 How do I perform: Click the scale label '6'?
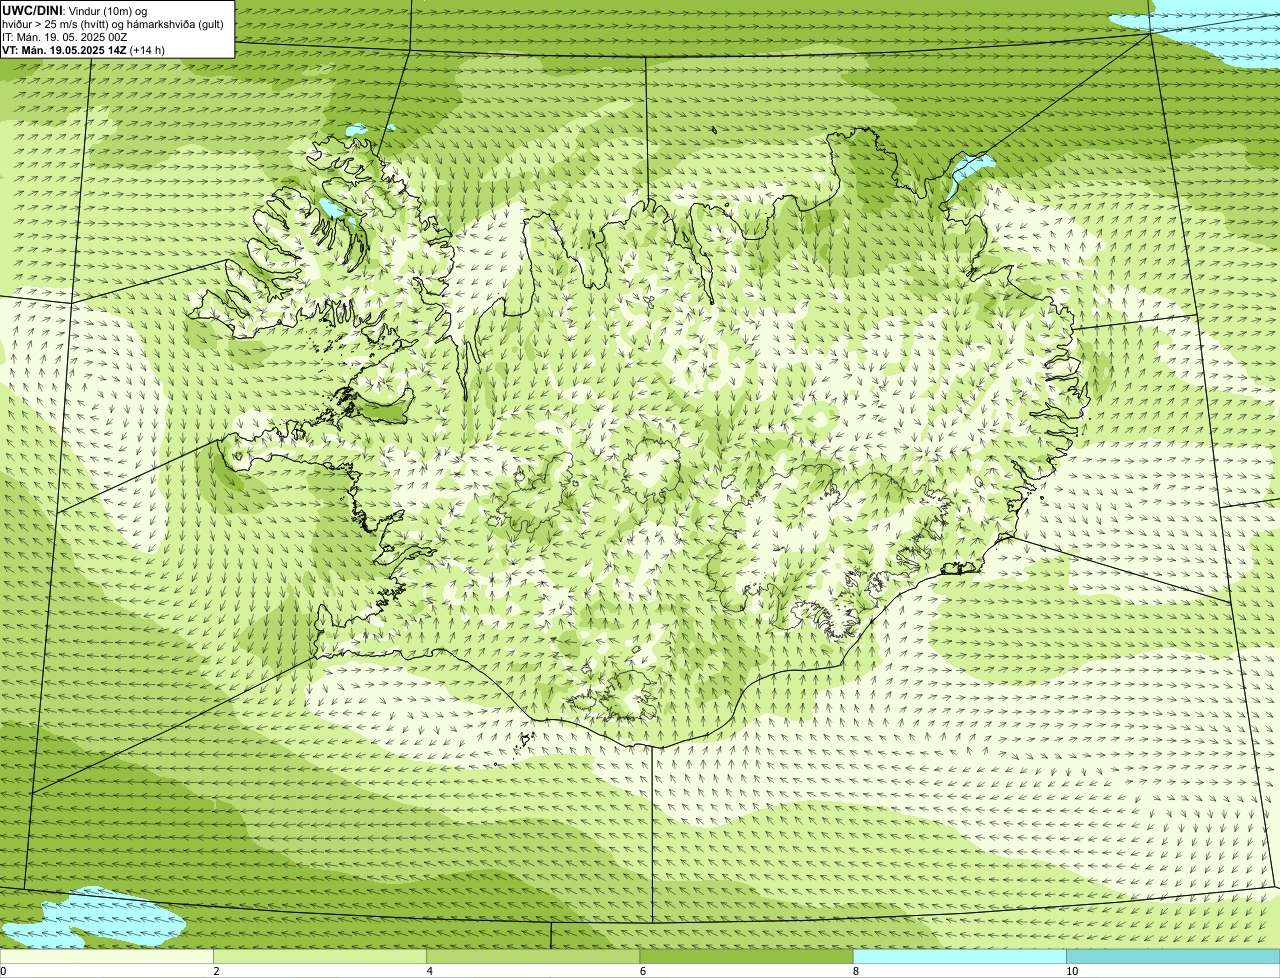click(642, 971)
